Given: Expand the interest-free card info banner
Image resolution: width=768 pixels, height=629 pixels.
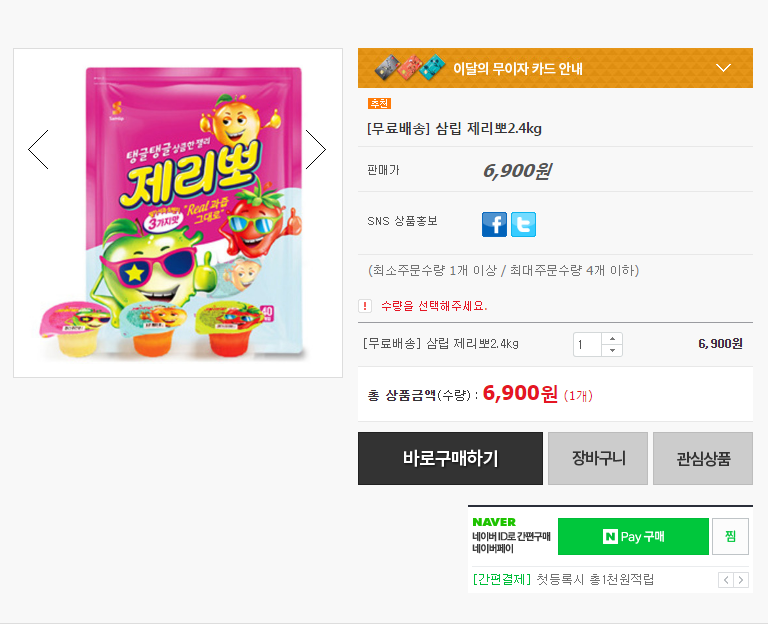Looking at the screenshot, I should pos(724,68).
